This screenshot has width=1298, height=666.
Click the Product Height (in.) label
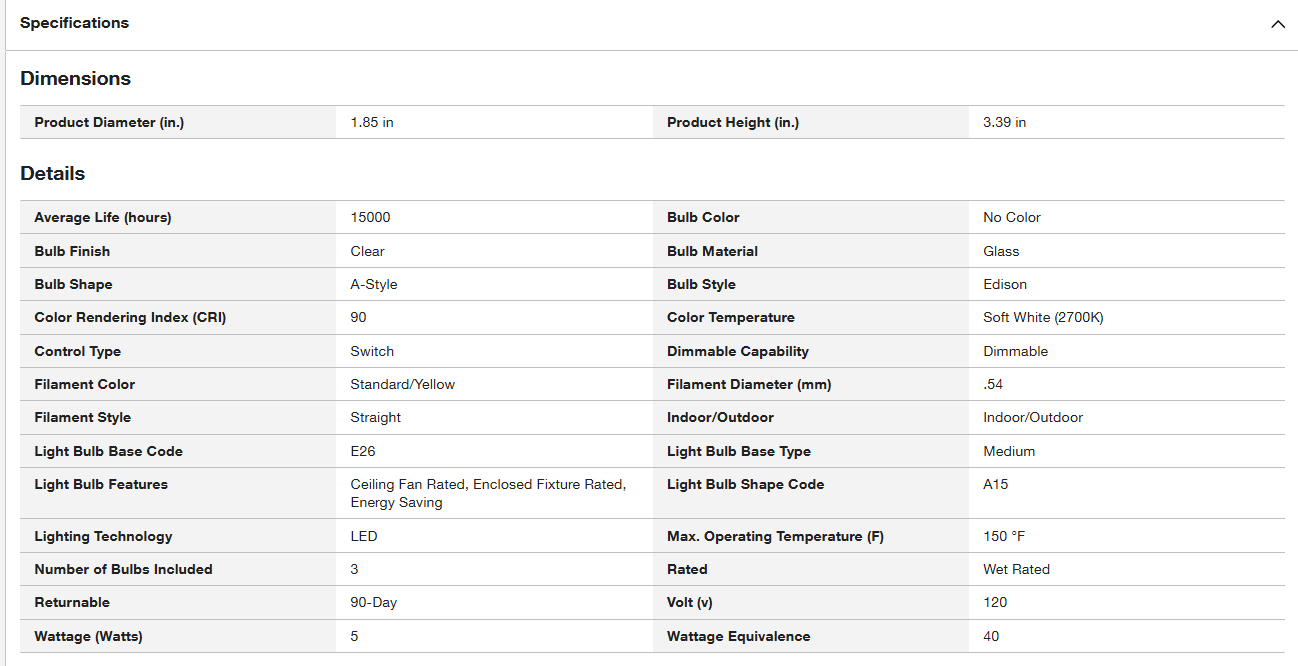pos(733,122)
